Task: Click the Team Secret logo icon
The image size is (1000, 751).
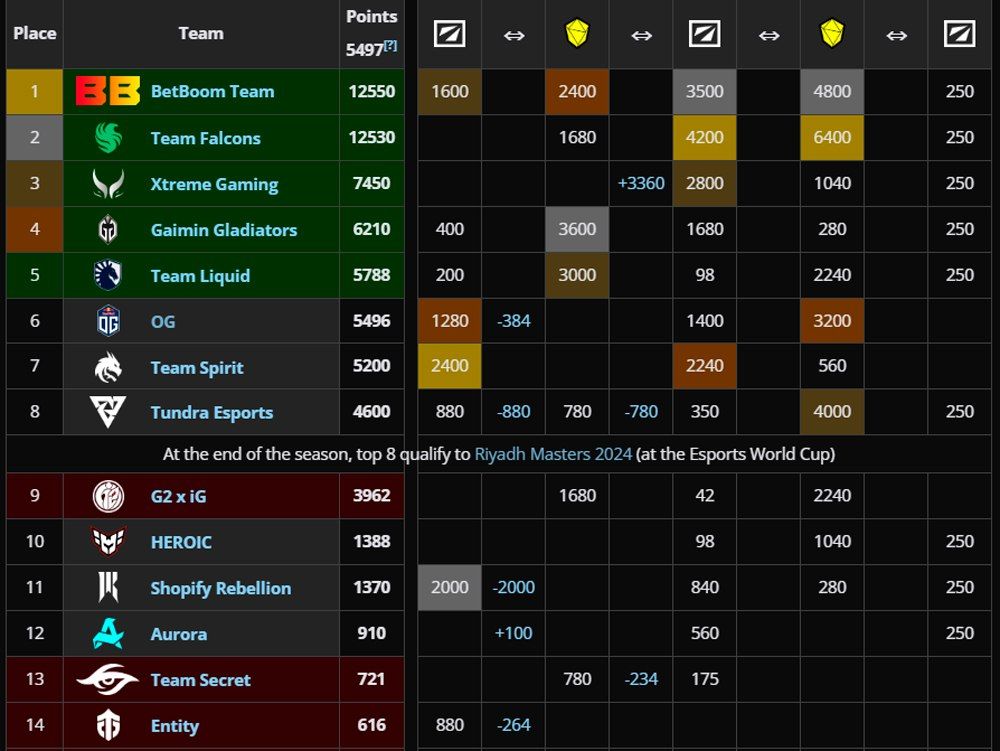Action: pyautogui.click(x=107, y=680)
